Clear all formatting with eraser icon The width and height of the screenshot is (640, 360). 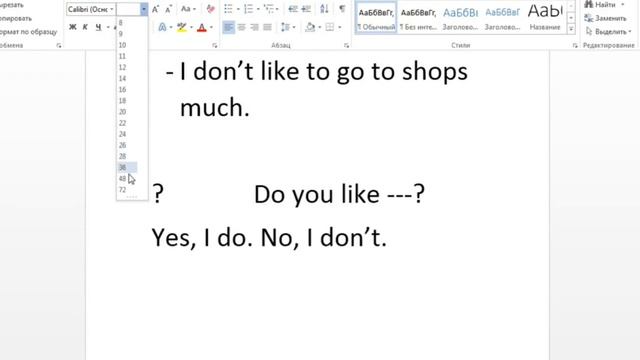click(210, 9)
